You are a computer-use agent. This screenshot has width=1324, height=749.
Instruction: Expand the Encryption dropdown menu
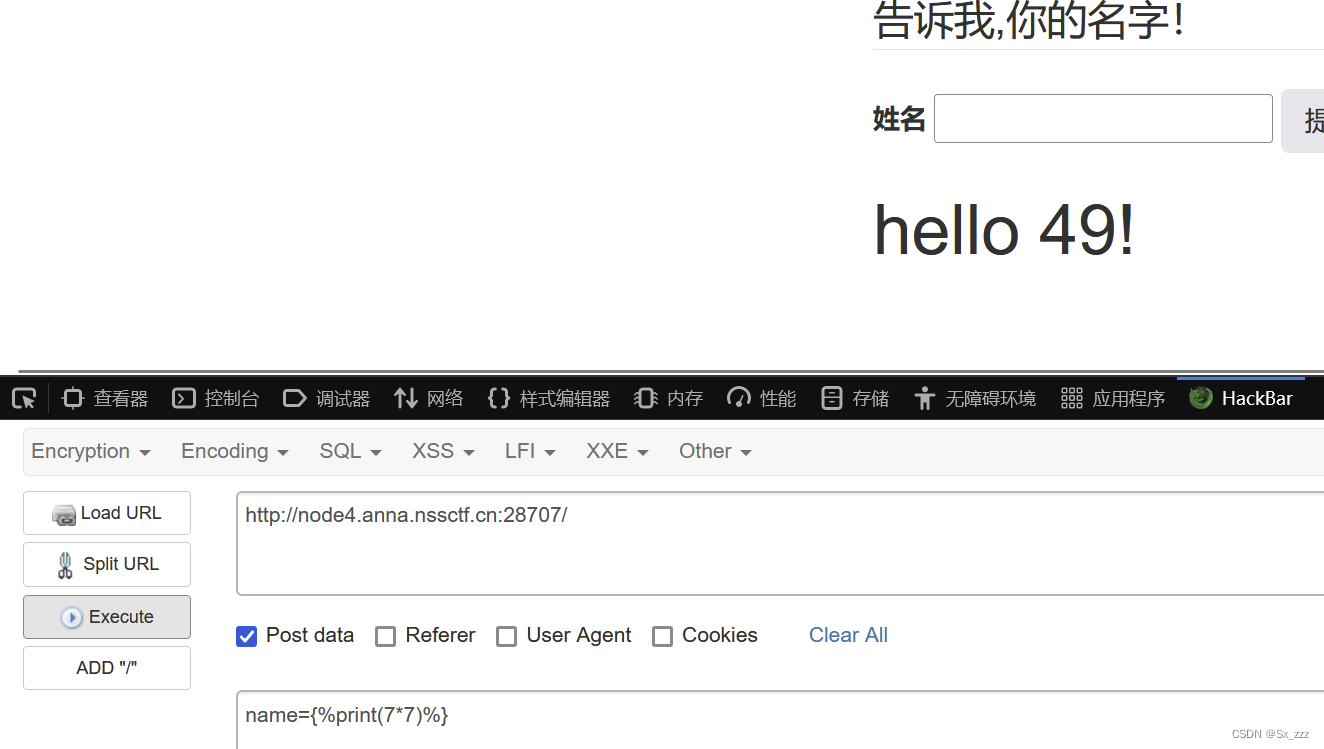(91, 451)
